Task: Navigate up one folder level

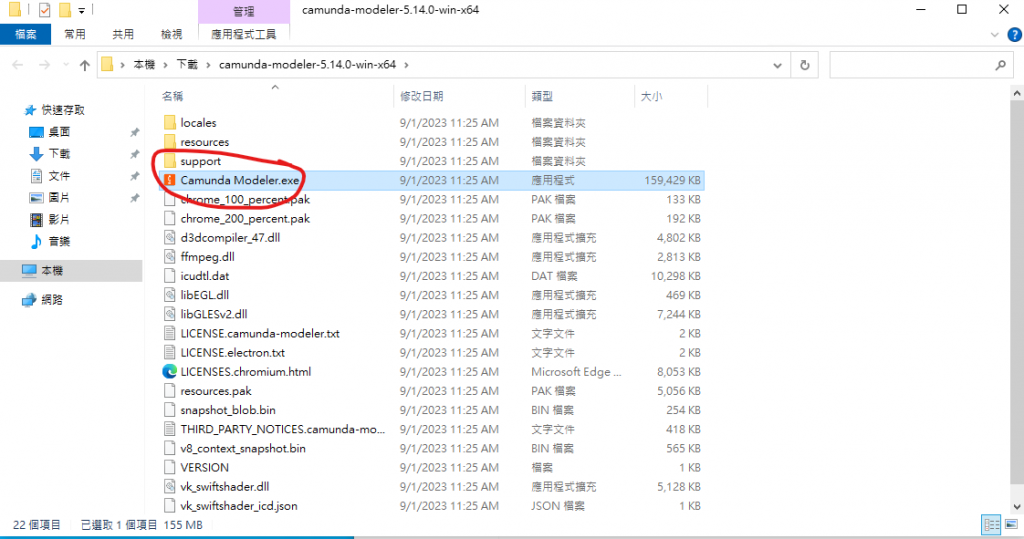Action: point(84,65)
